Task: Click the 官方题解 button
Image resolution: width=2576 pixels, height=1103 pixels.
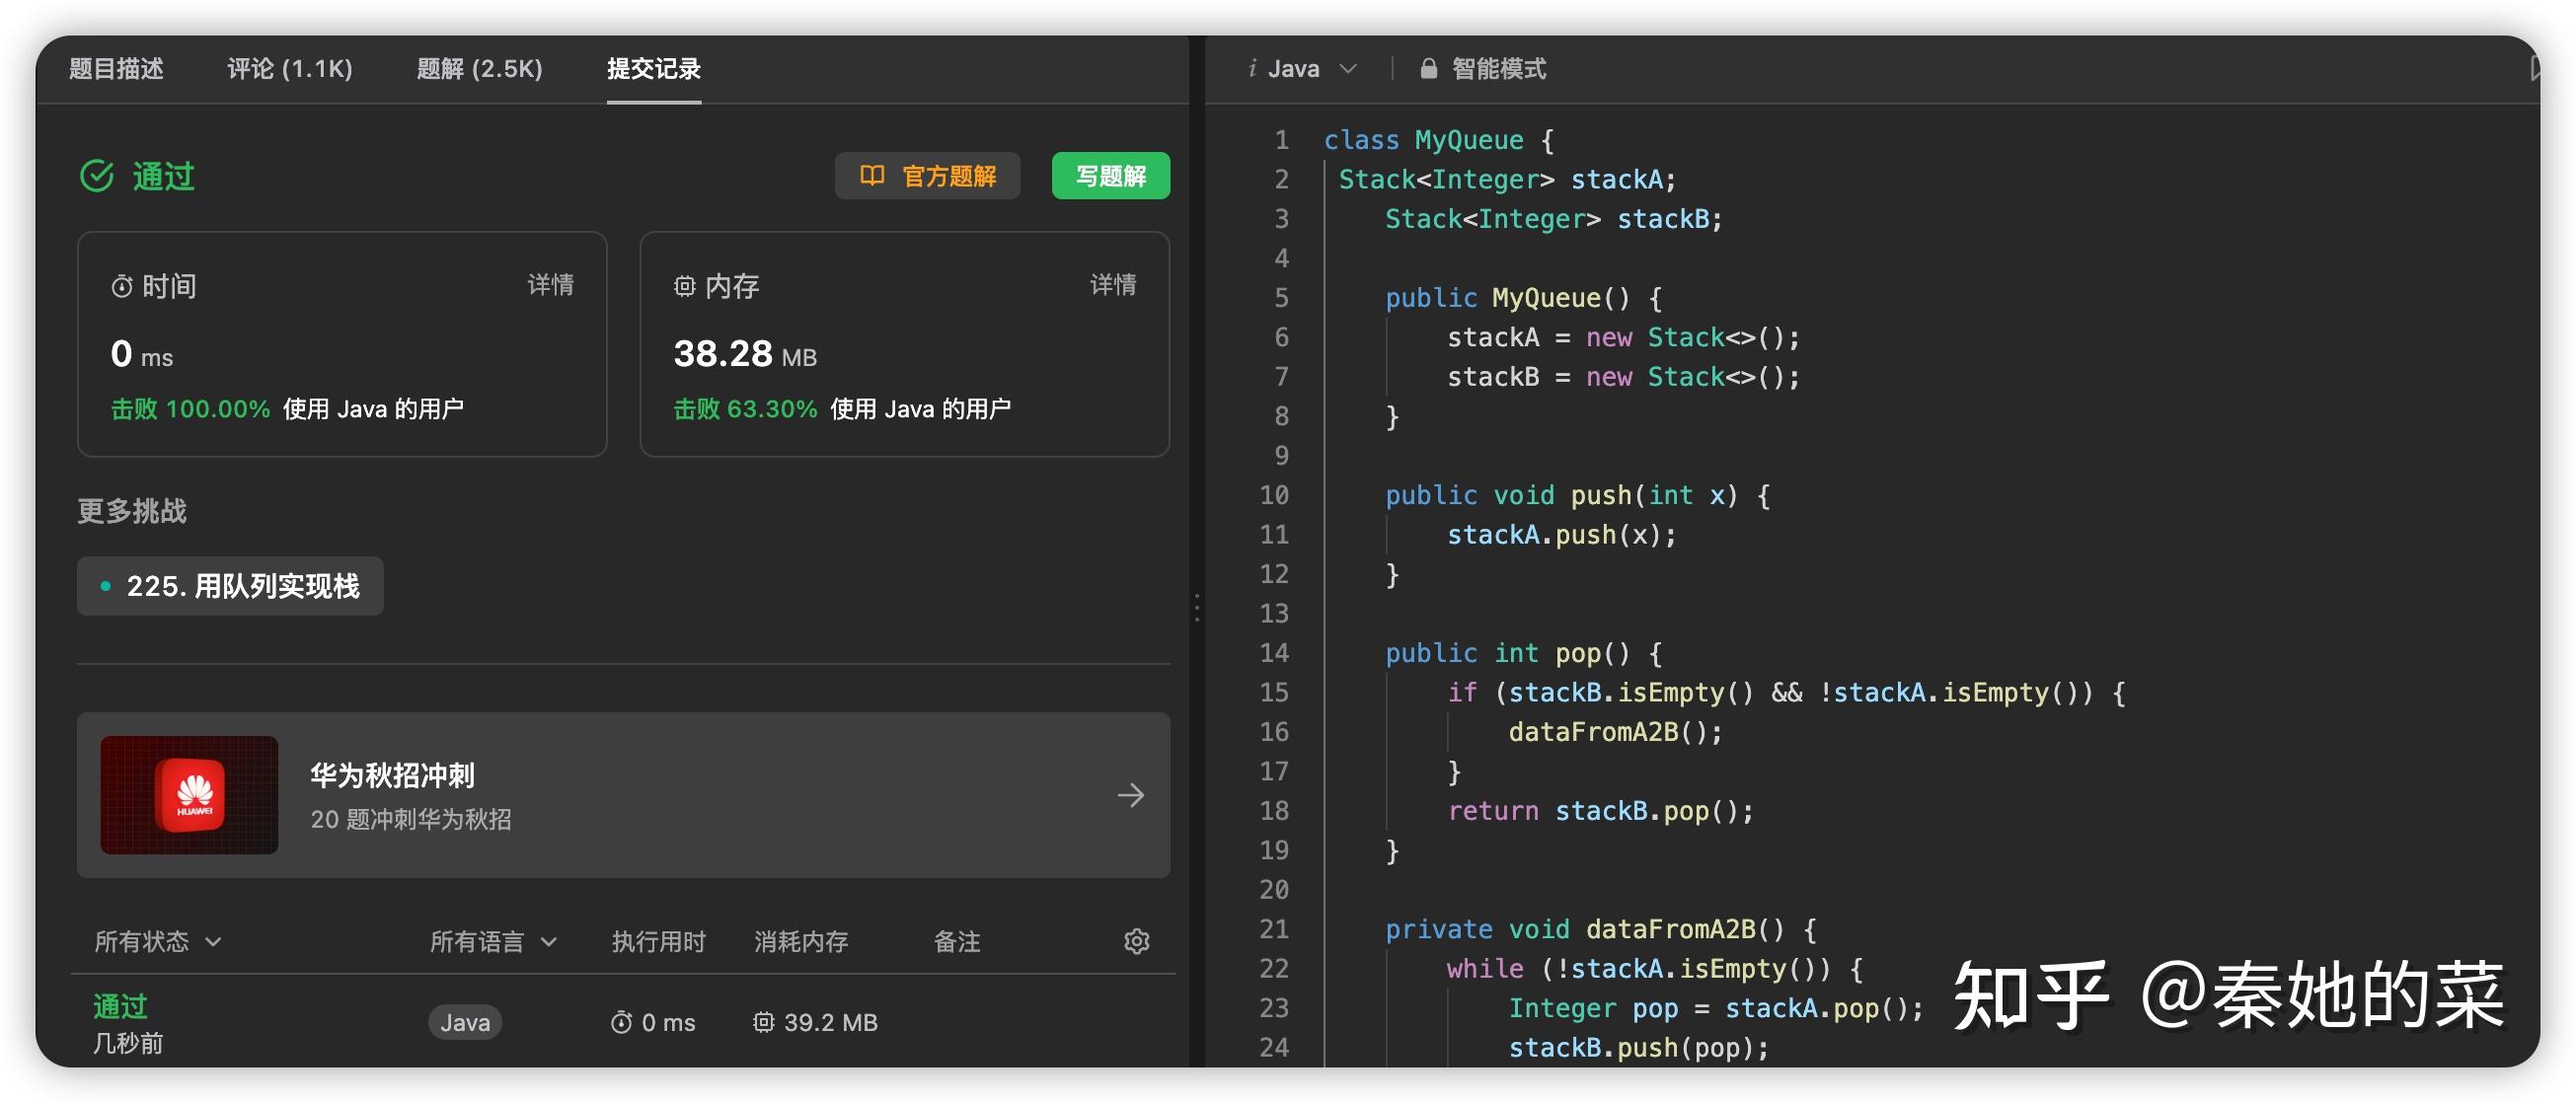Action: (927, 176)
